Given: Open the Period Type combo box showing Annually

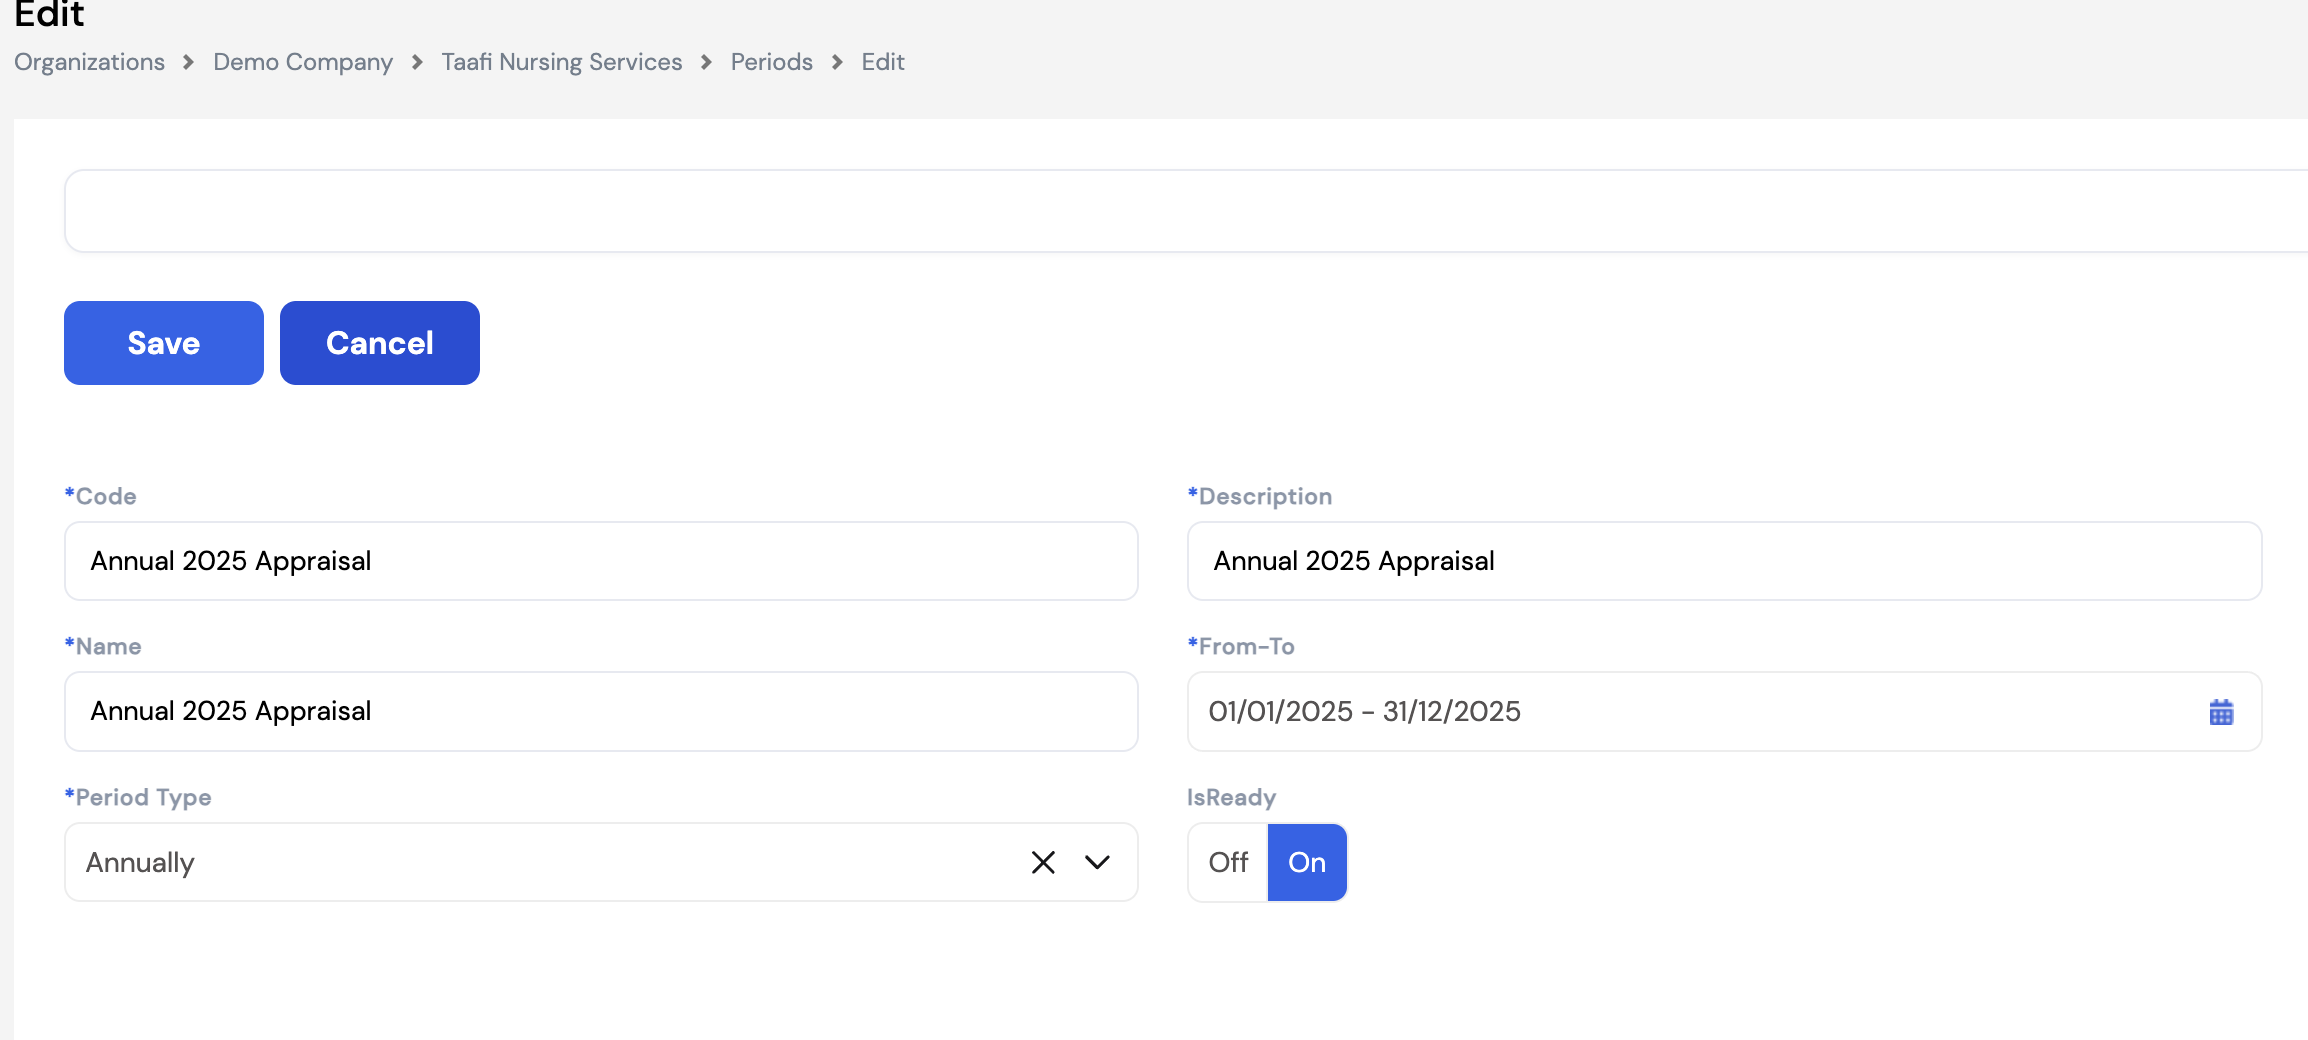Looking at the screenshot, I should tap(601, 862).
